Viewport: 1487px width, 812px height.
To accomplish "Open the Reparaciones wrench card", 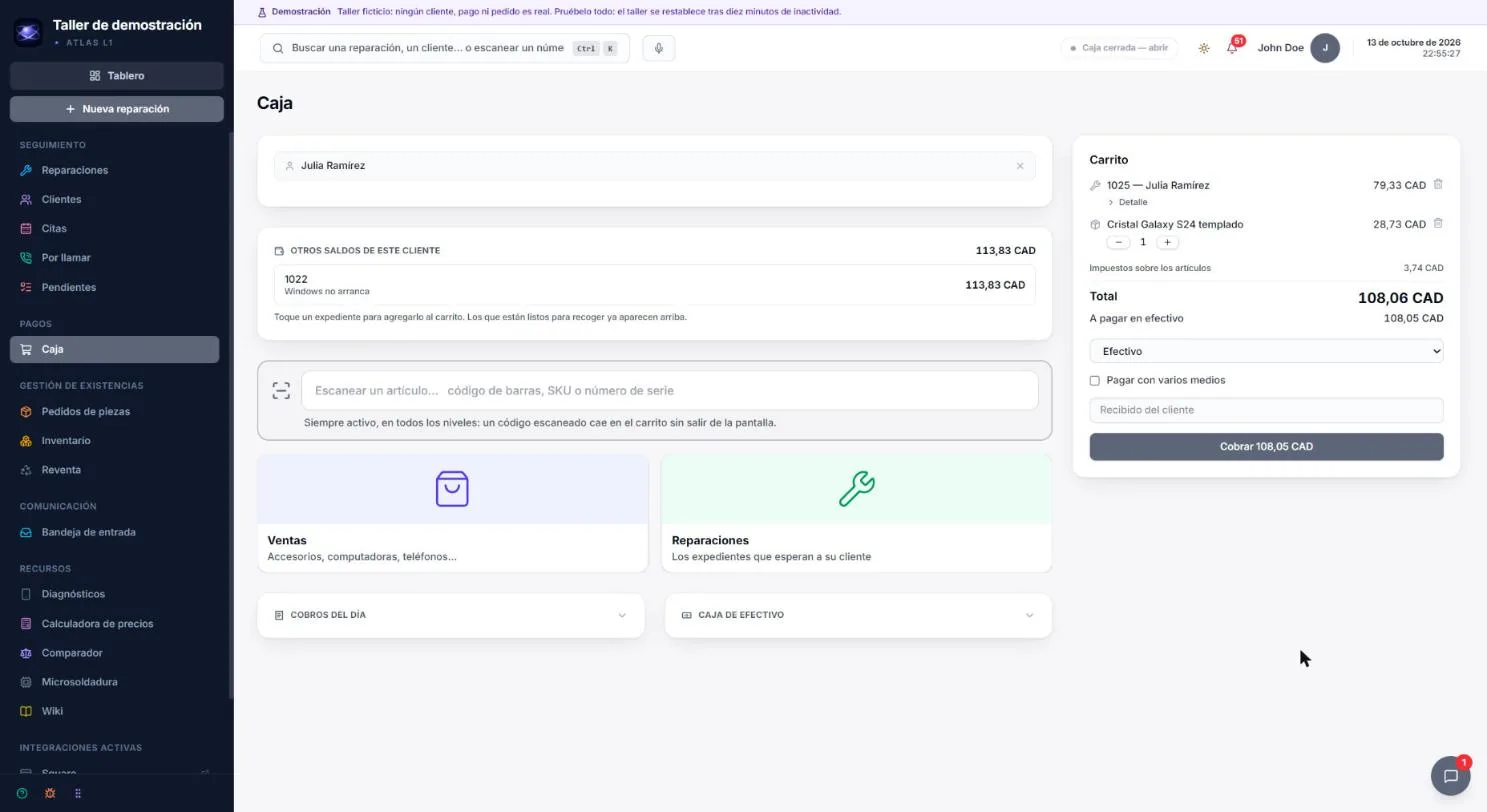I will pyautogui.click(x=857, y=514).
